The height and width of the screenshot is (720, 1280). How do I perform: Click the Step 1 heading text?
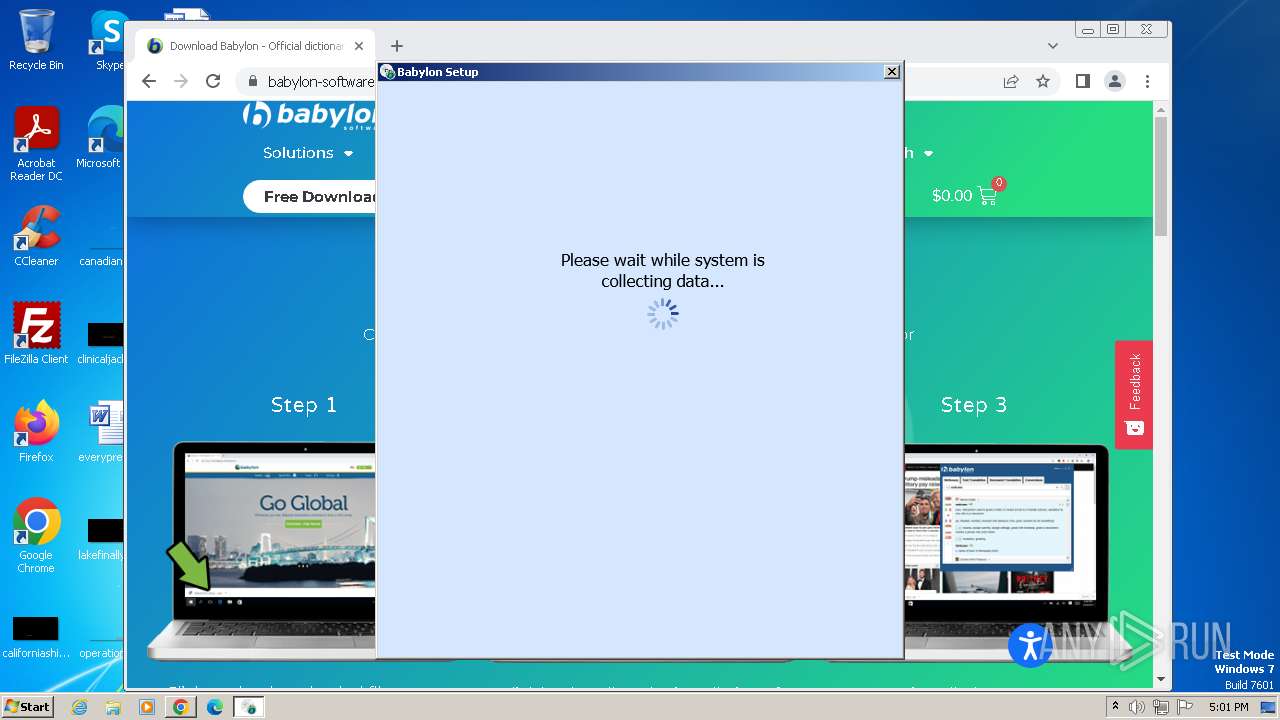(304, 405)
